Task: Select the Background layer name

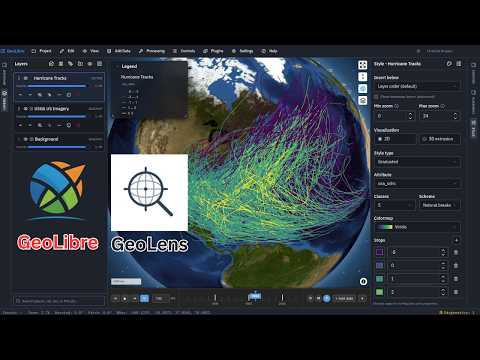Action: [46, 139]
